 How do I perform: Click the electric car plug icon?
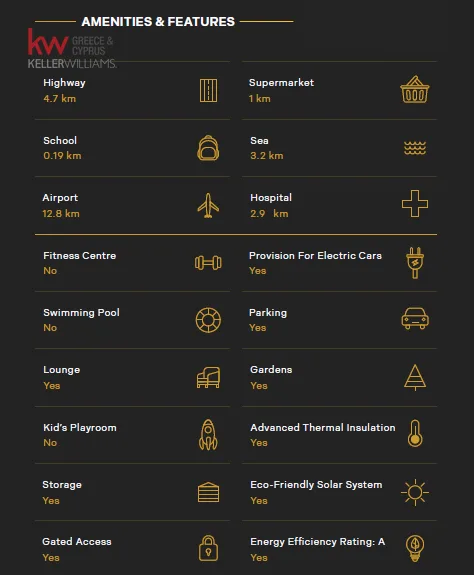[x=415, y=263]
